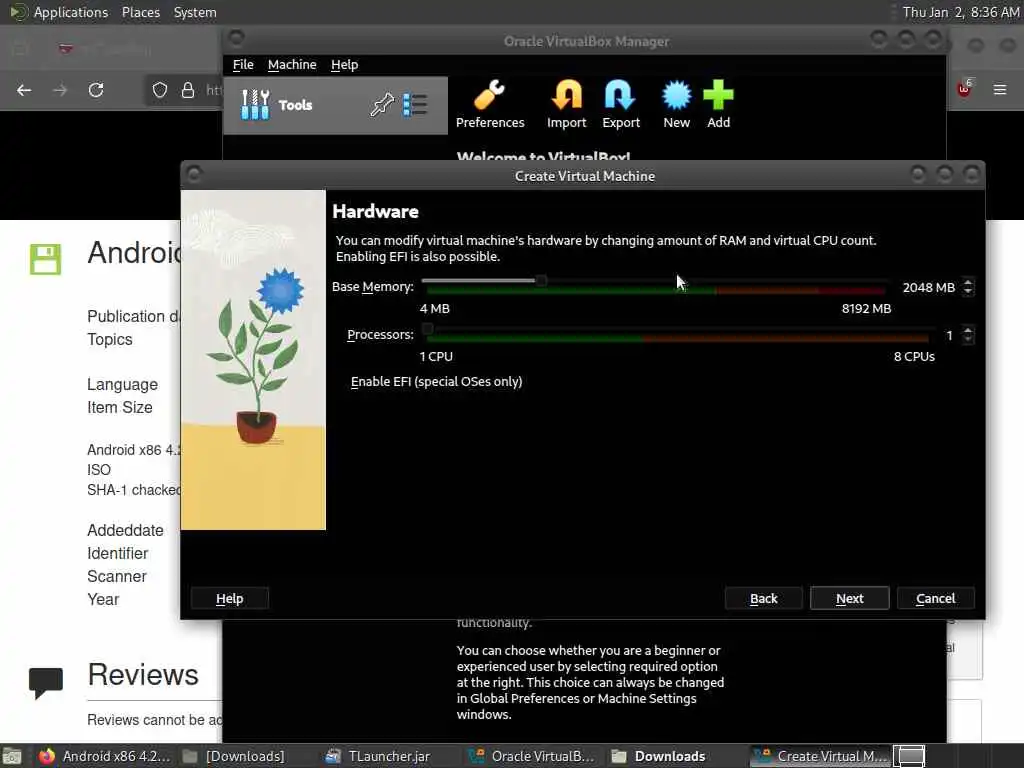Click the workspace switcher in bottom panel

(x=909, y=756)
